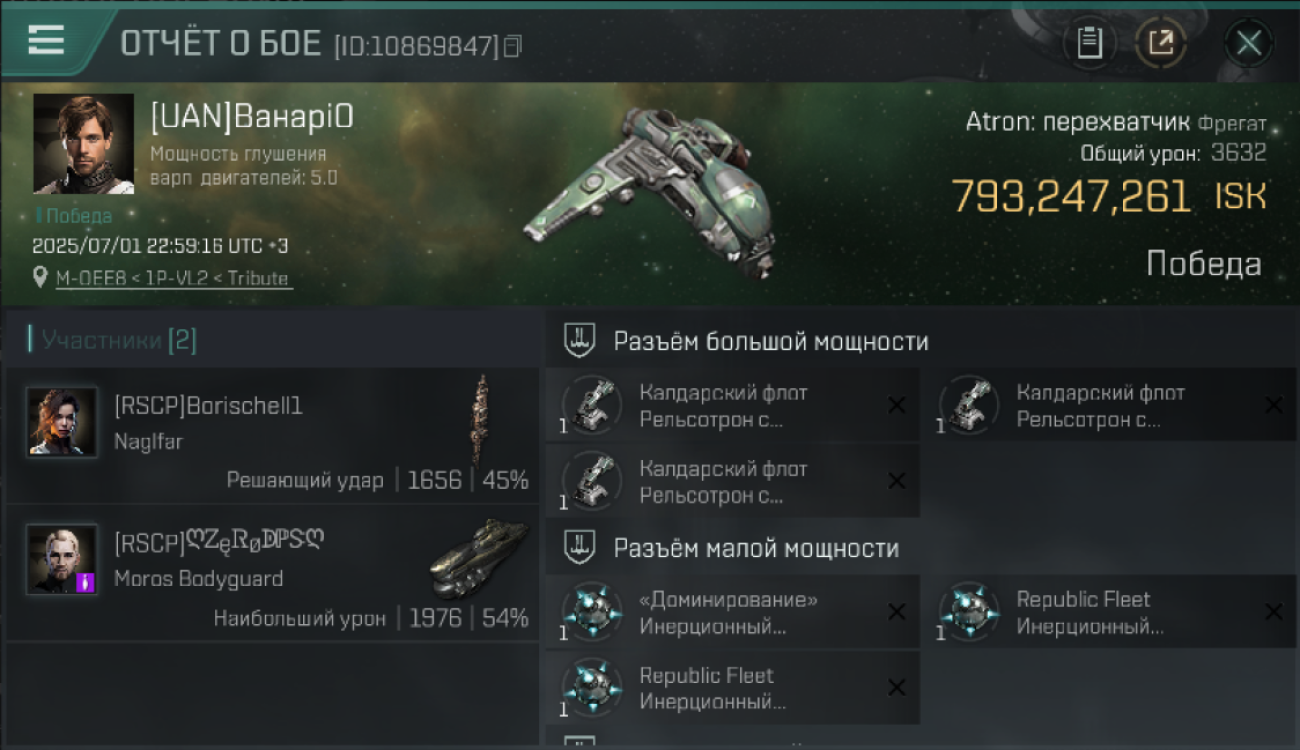
Task: Select the Участники [2] tab
Action: coord(118,340)
